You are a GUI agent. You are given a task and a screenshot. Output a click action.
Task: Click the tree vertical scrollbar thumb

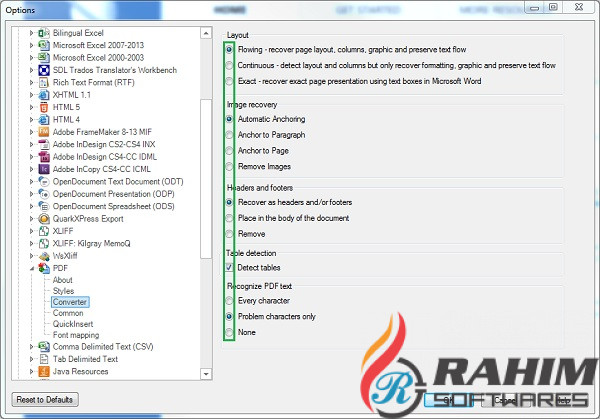click(206, 179)
